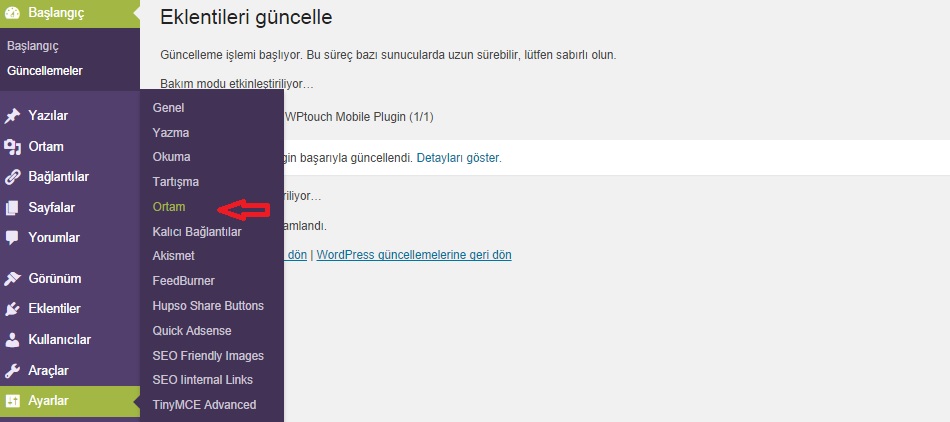Click the Başlangıç dashboard gauge icon
This screenshot has height=422, width=950.
[x=12, y=13]
